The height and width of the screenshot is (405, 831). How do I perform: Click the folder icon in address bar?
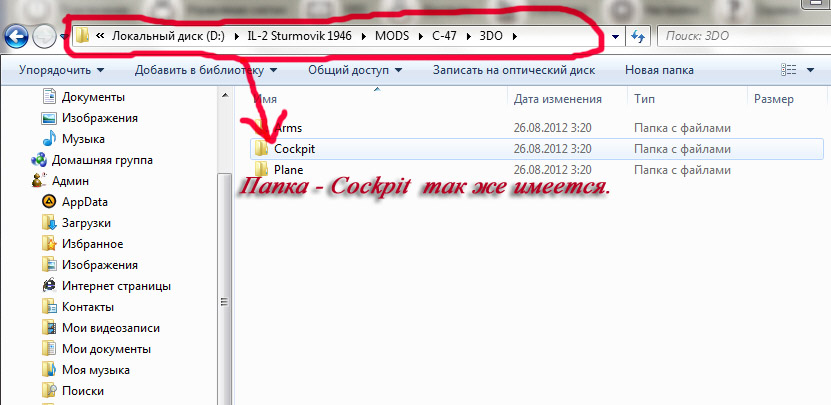(x=82, y=36)
